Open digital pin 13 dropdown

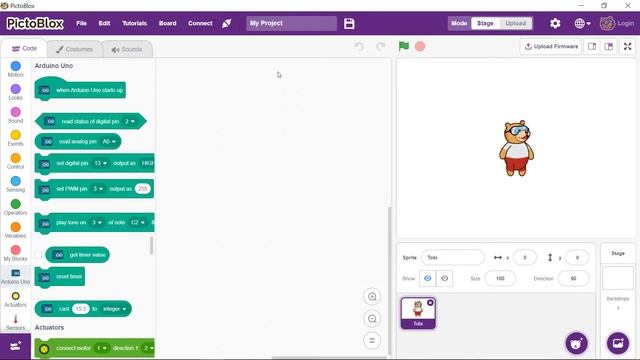click(100, 163)
